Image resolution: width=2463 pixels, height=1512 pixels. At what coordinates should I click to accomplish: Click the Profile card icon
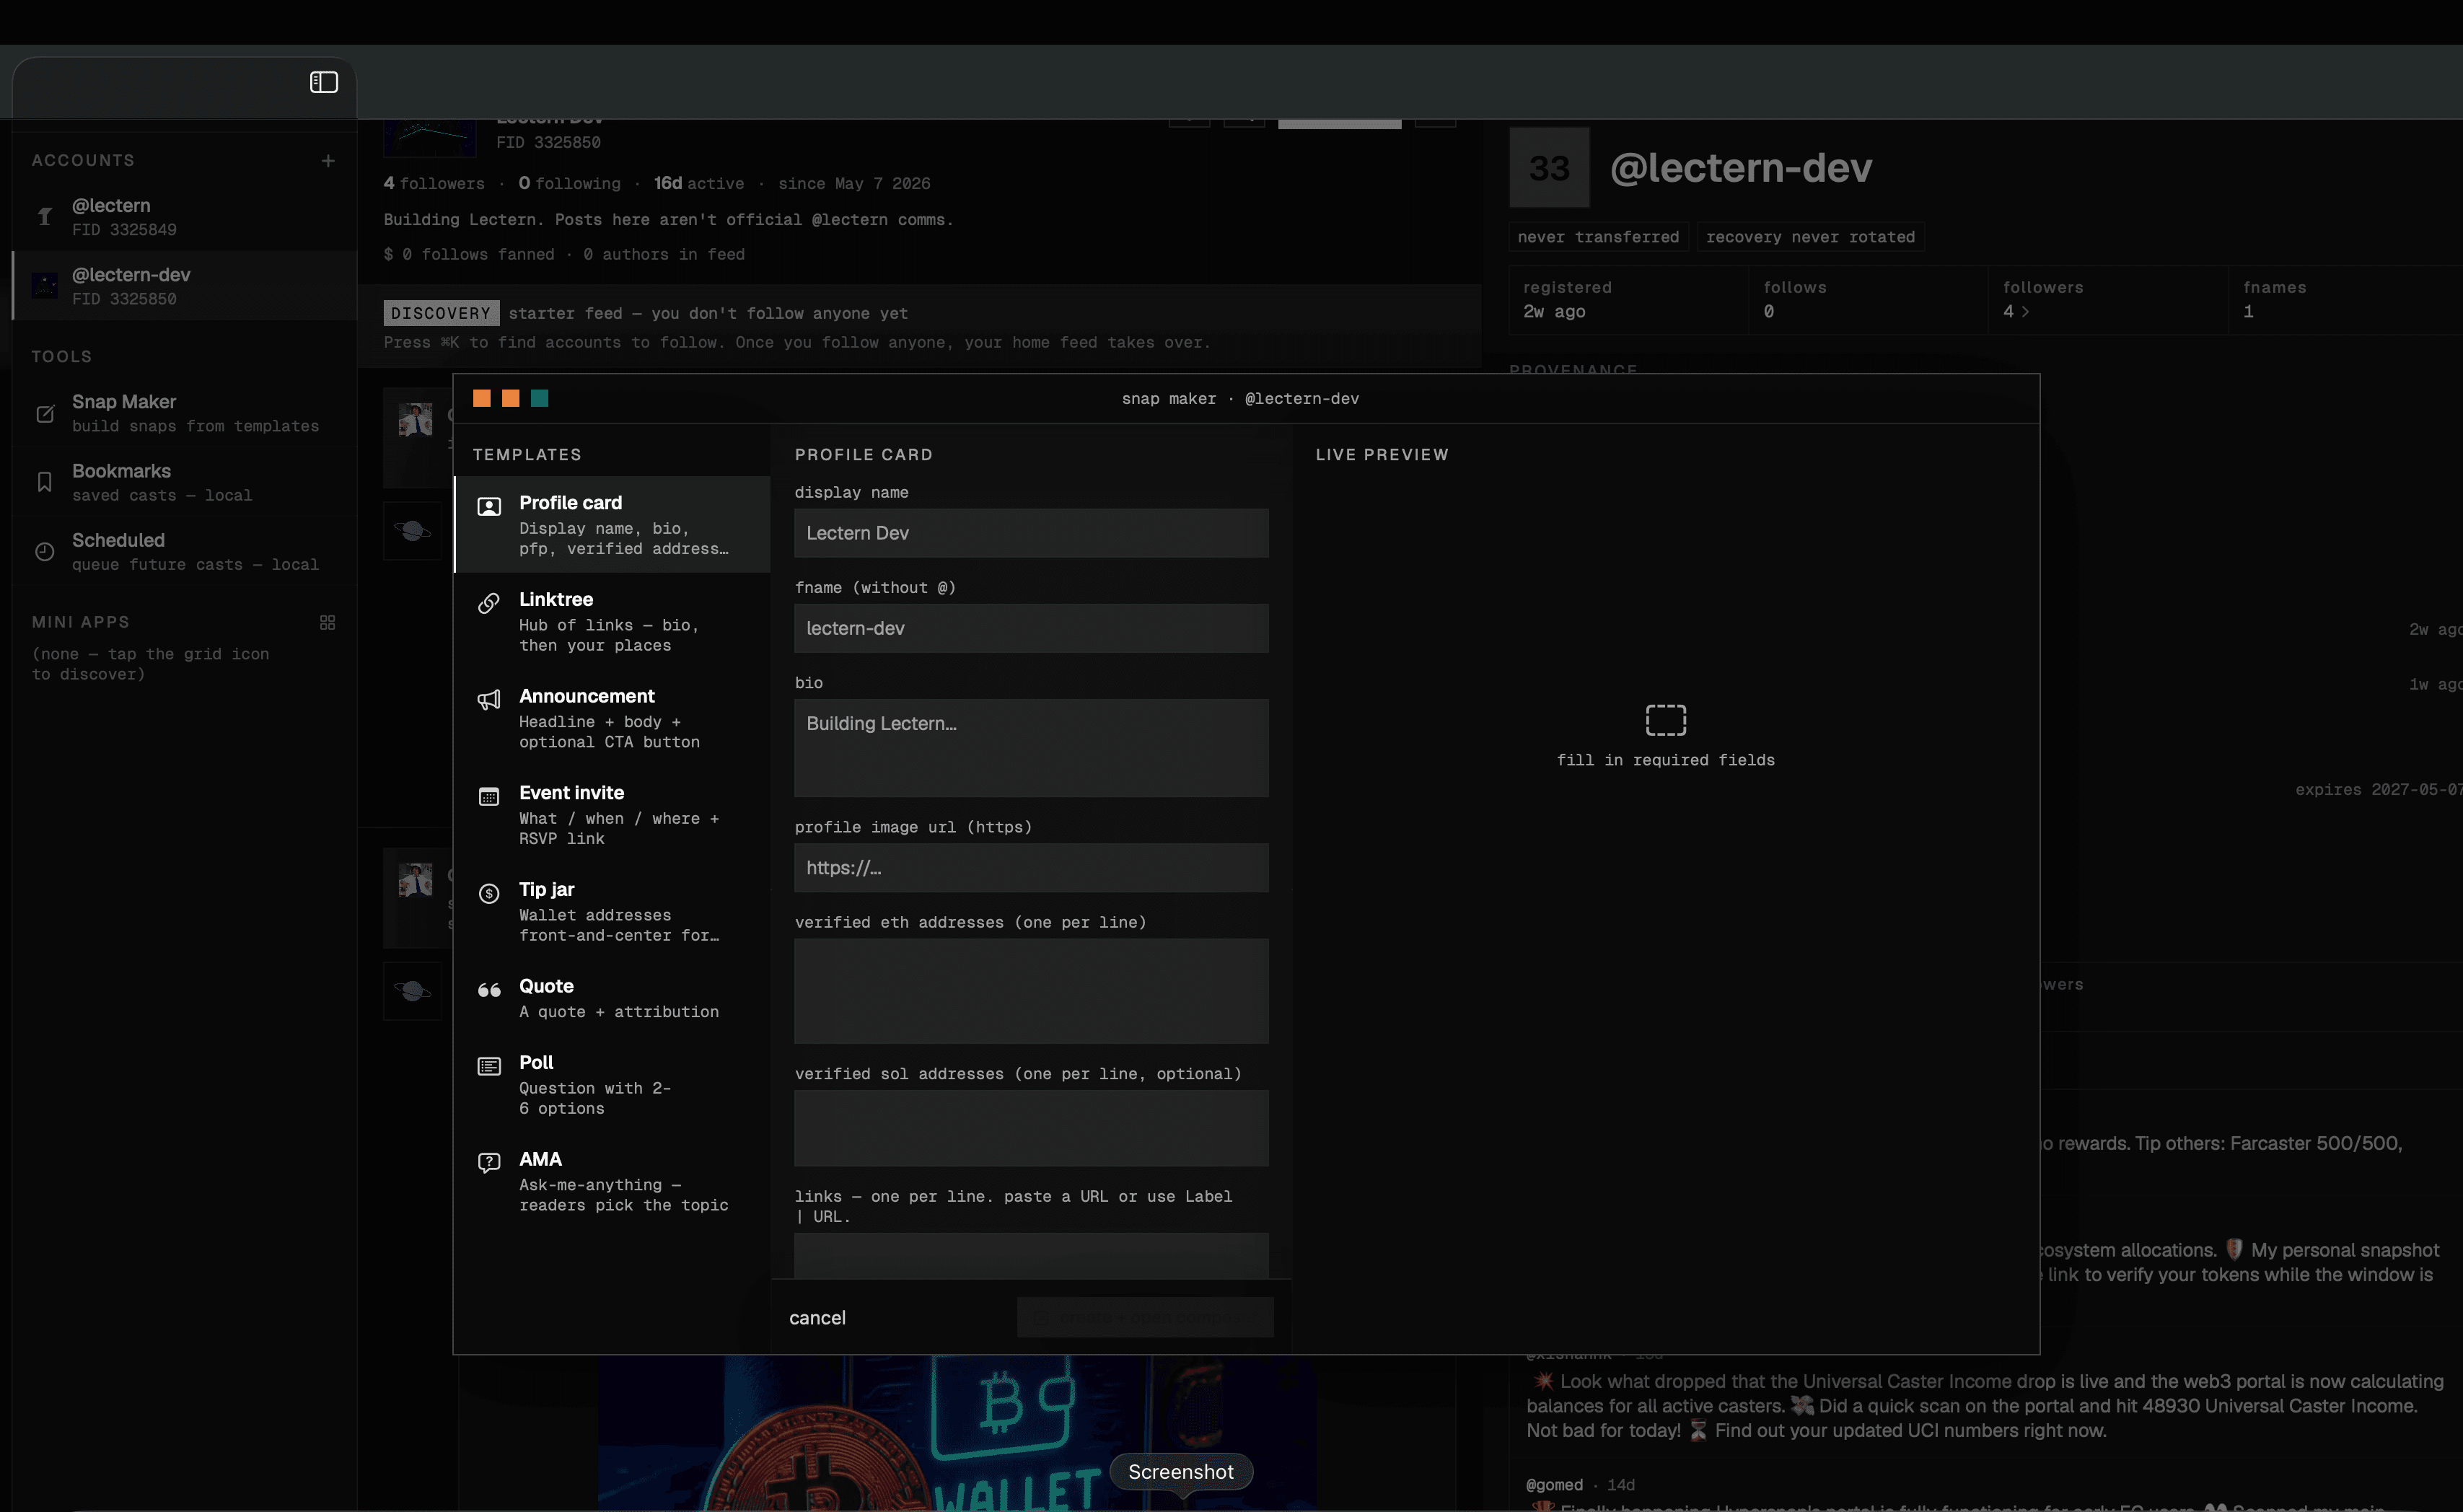point(489,506)
